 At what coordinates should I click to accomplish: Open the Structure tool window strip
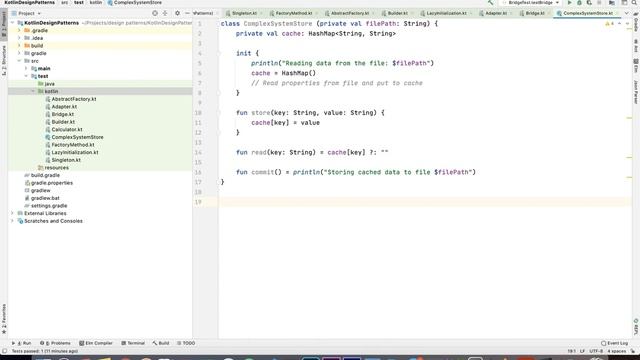pos(4,60)
